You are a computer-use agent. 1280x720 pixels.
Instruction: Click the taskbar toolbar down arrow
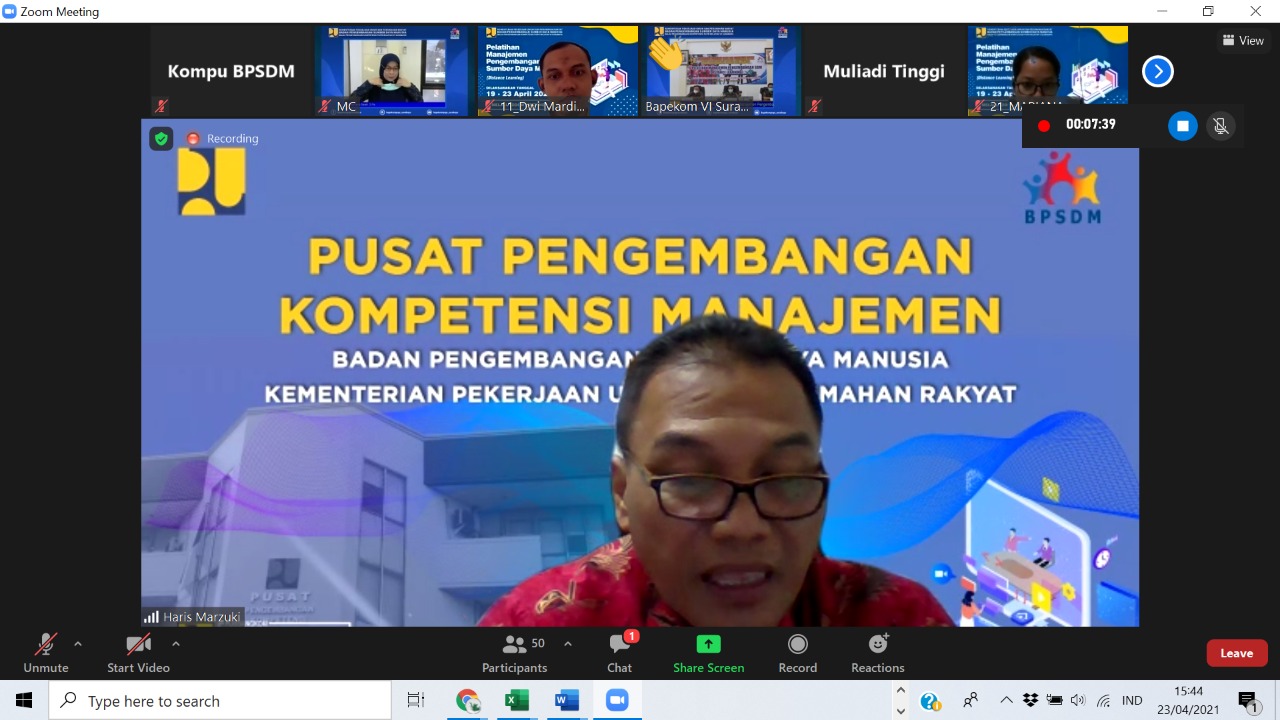point(901,711)
